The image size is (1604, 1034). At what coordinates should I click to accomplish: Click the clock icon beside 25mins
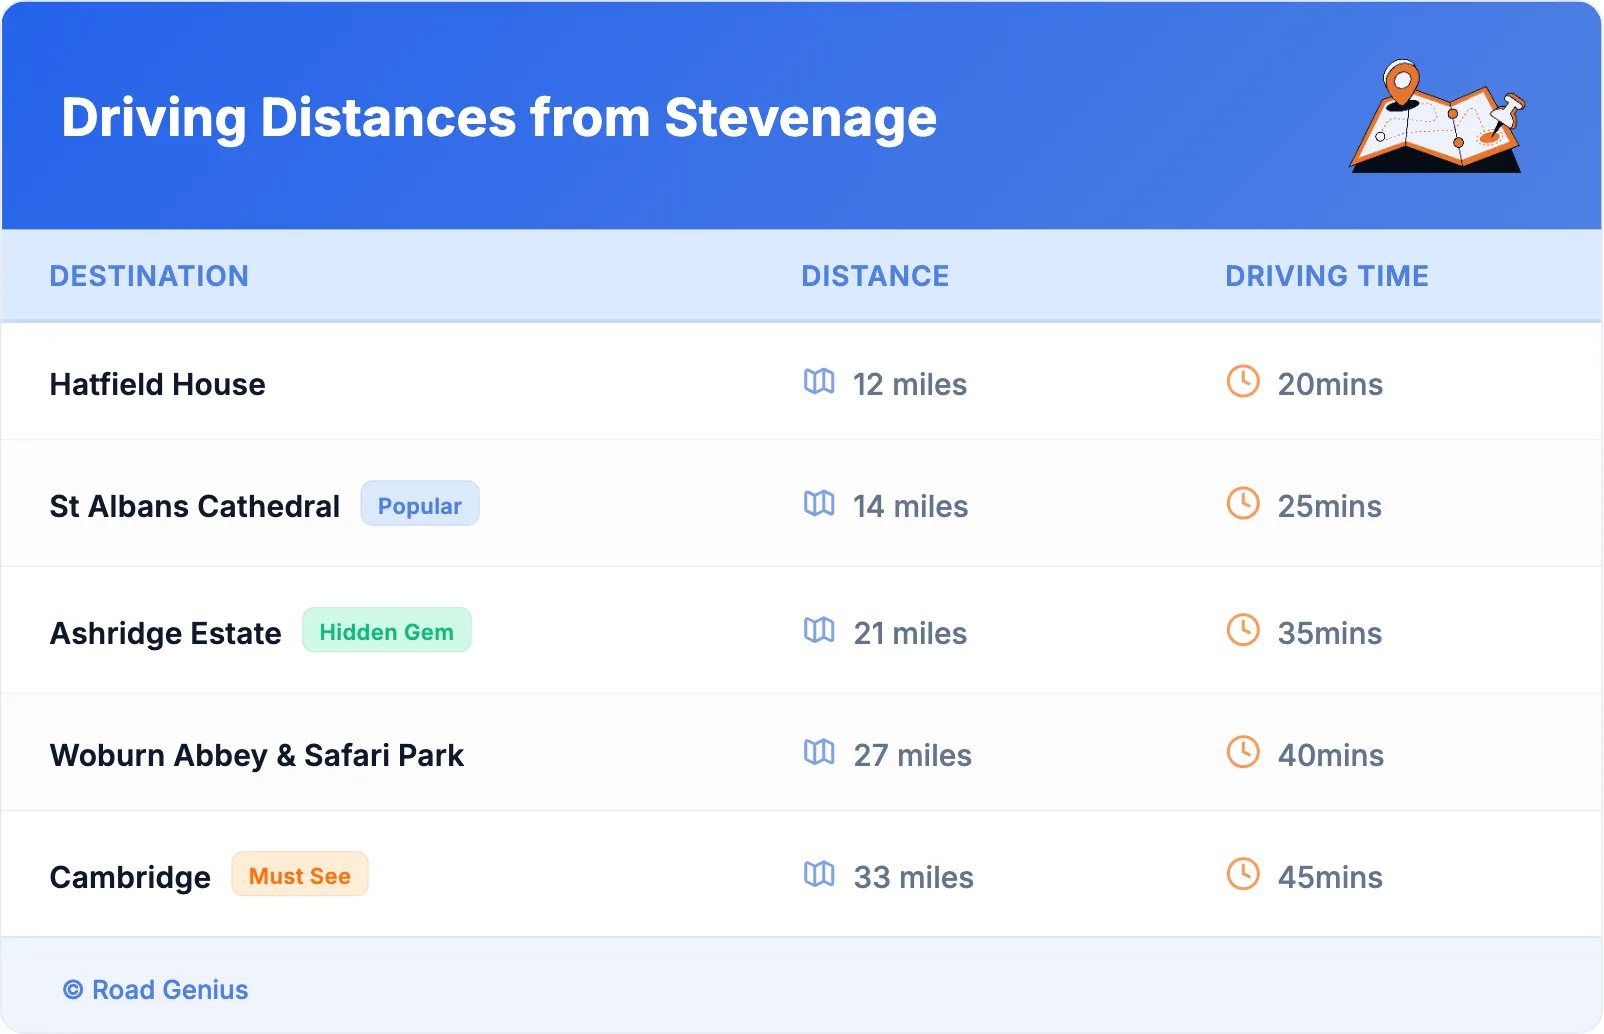(1243, 503)
